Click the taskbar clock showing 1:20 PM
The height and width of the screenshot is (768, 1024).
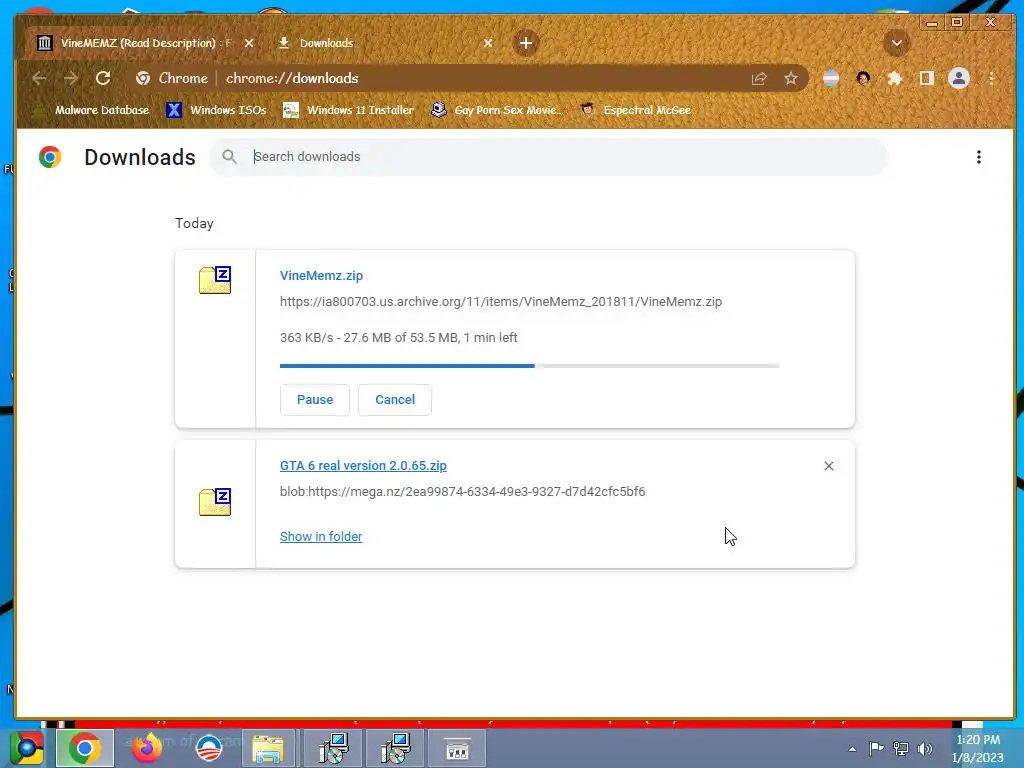pos(978,748)
